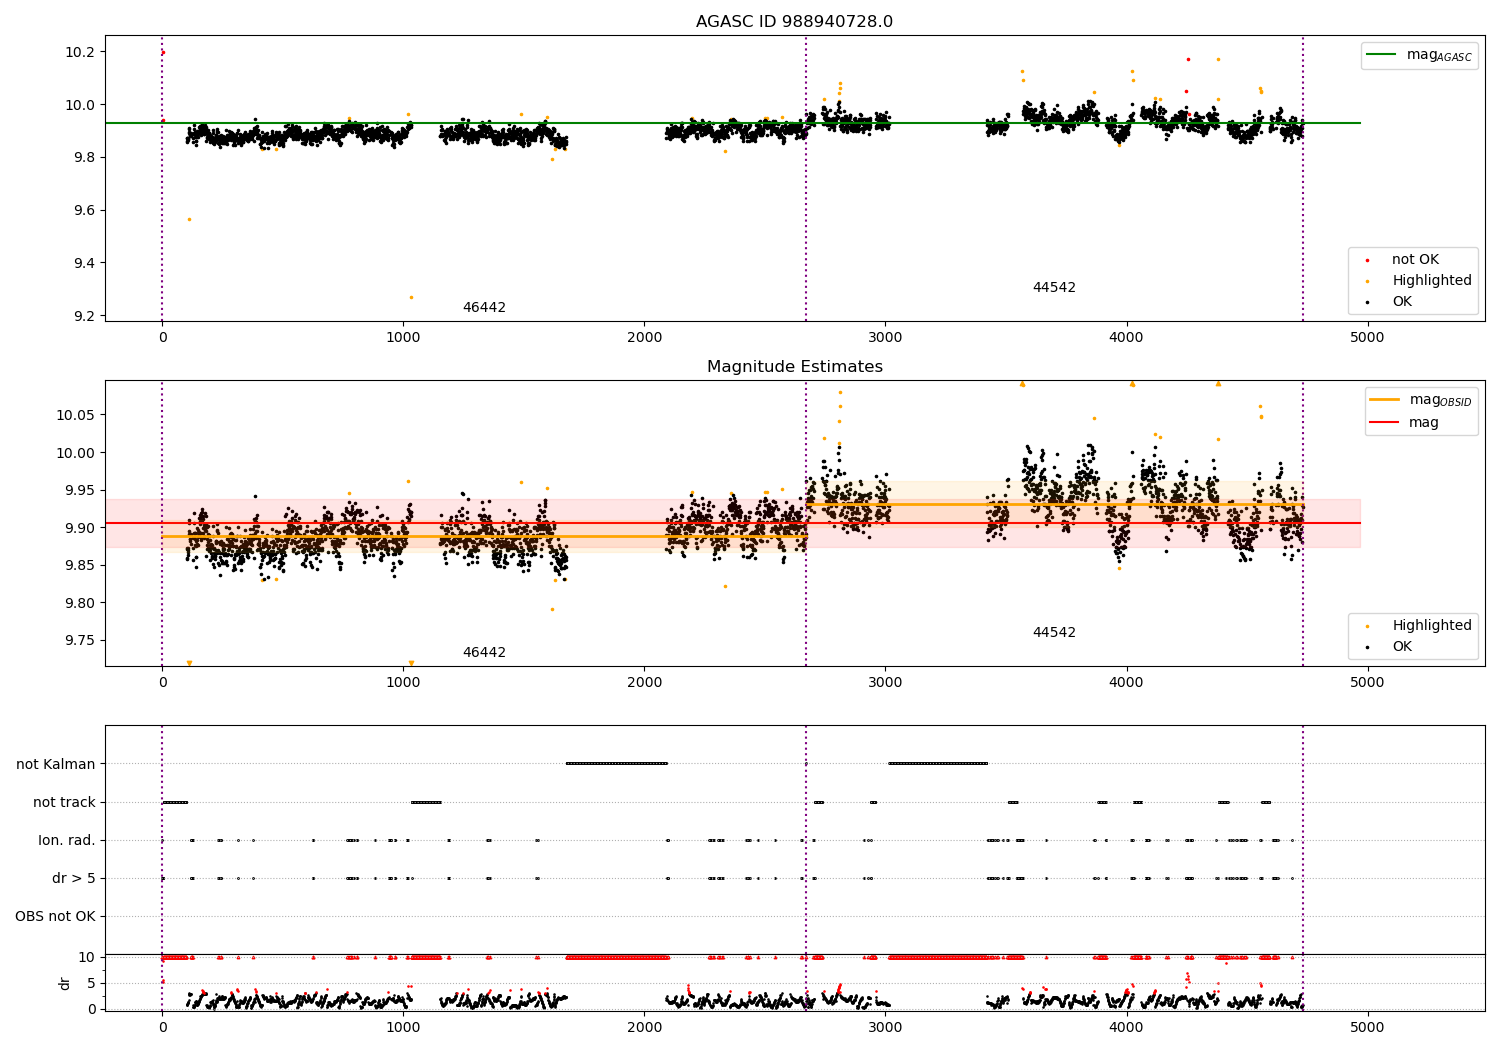Click the 'Magnitude Estimates' plot title
This screenshot has width=1500, height=1050.
pyautogui.click(x=795, y=367)
